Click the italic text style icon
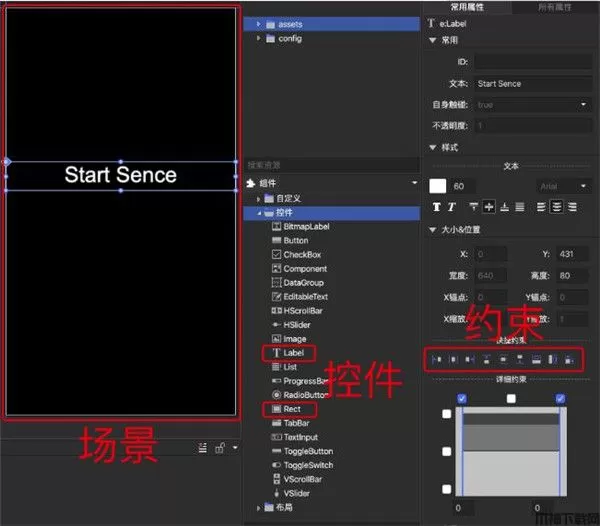 [x=451, y=207]
